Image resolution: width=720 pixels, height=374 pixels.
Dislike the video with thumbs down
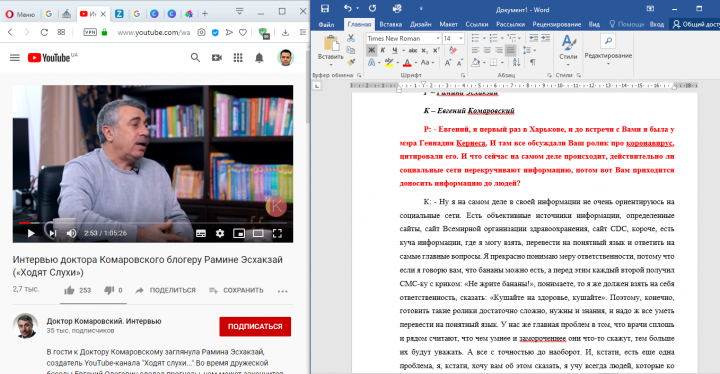click(x=109, y=290)
